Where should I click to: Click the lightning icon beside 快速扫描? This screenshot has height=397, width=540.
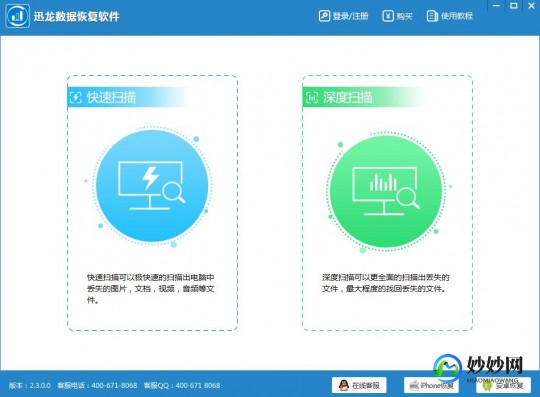click(x=75, y=97)
